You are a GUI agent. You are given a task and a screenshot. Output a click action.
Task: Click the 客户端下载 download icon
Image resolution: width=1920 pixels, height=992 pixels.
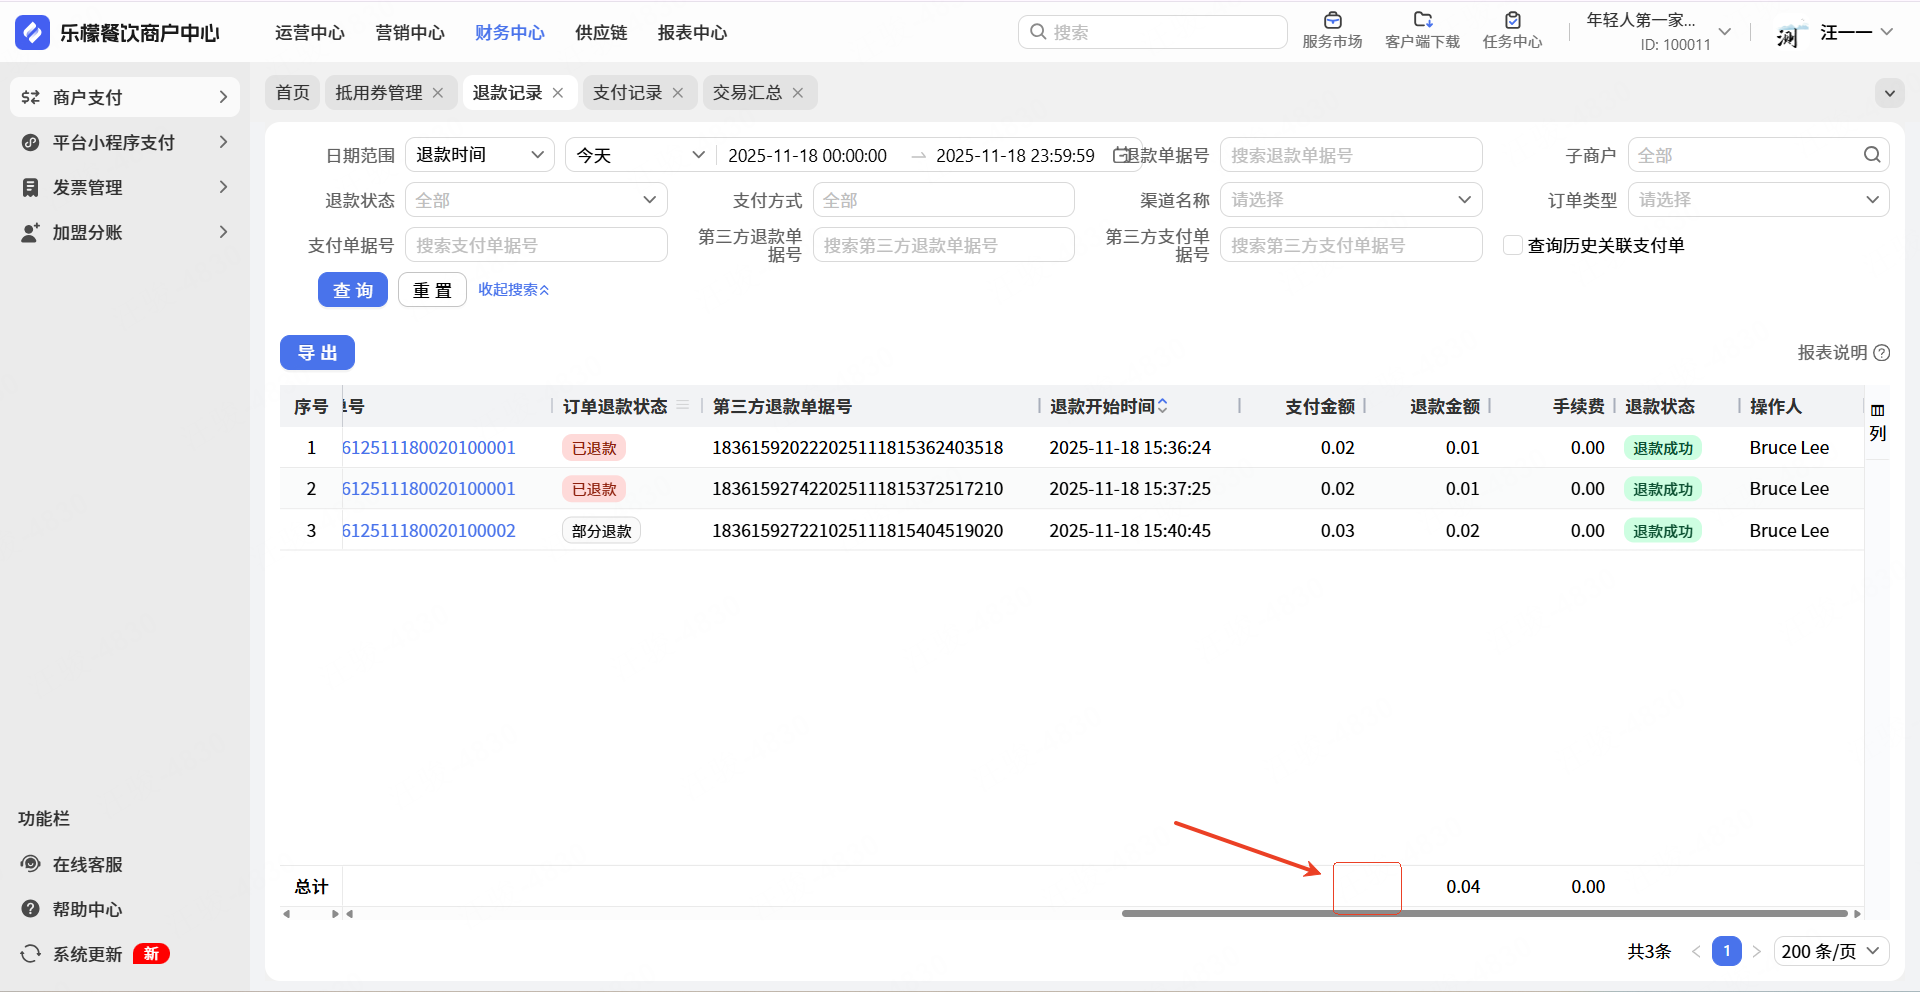click(x=1422, y=21)
